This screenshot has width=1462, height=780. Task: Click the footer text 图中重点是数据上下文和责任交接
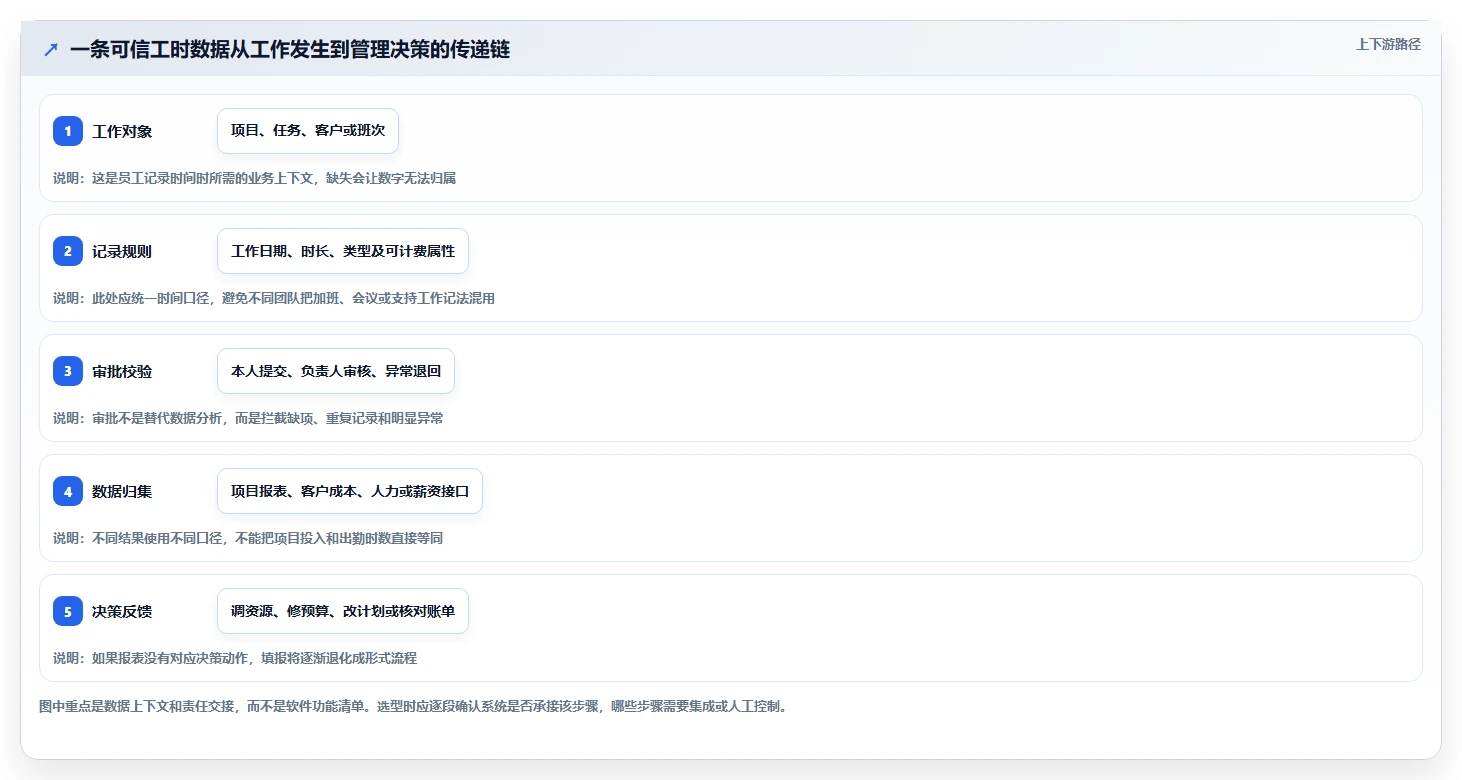[413, 706]
